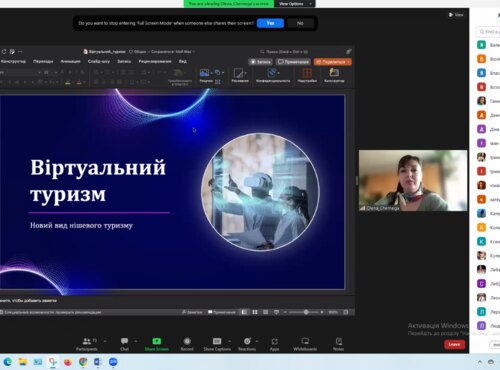Turn on Show Captions in Zoom
The width and height of the screenshot is (500, 370).
tap(217, 344)
